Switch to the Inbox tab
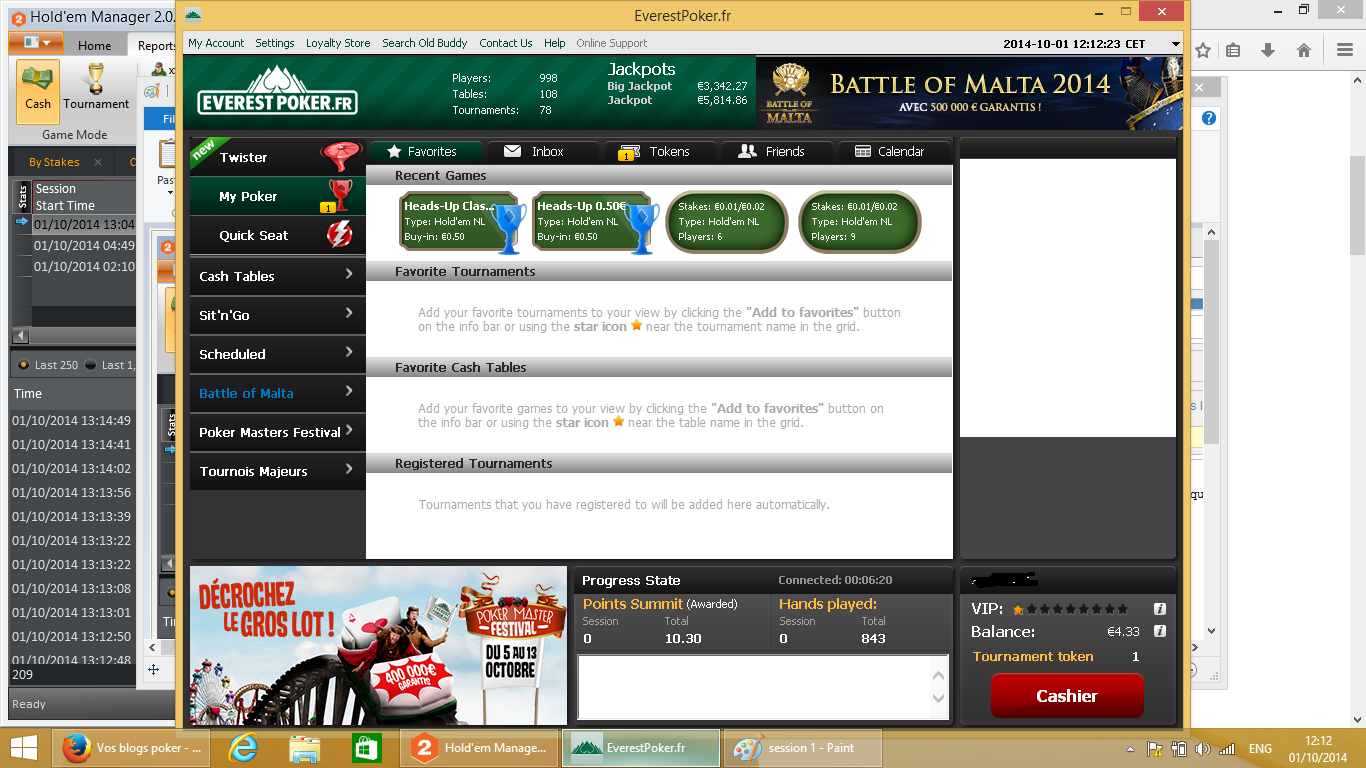The width and height of the screenshot is (1366, 768). point(542,151)
